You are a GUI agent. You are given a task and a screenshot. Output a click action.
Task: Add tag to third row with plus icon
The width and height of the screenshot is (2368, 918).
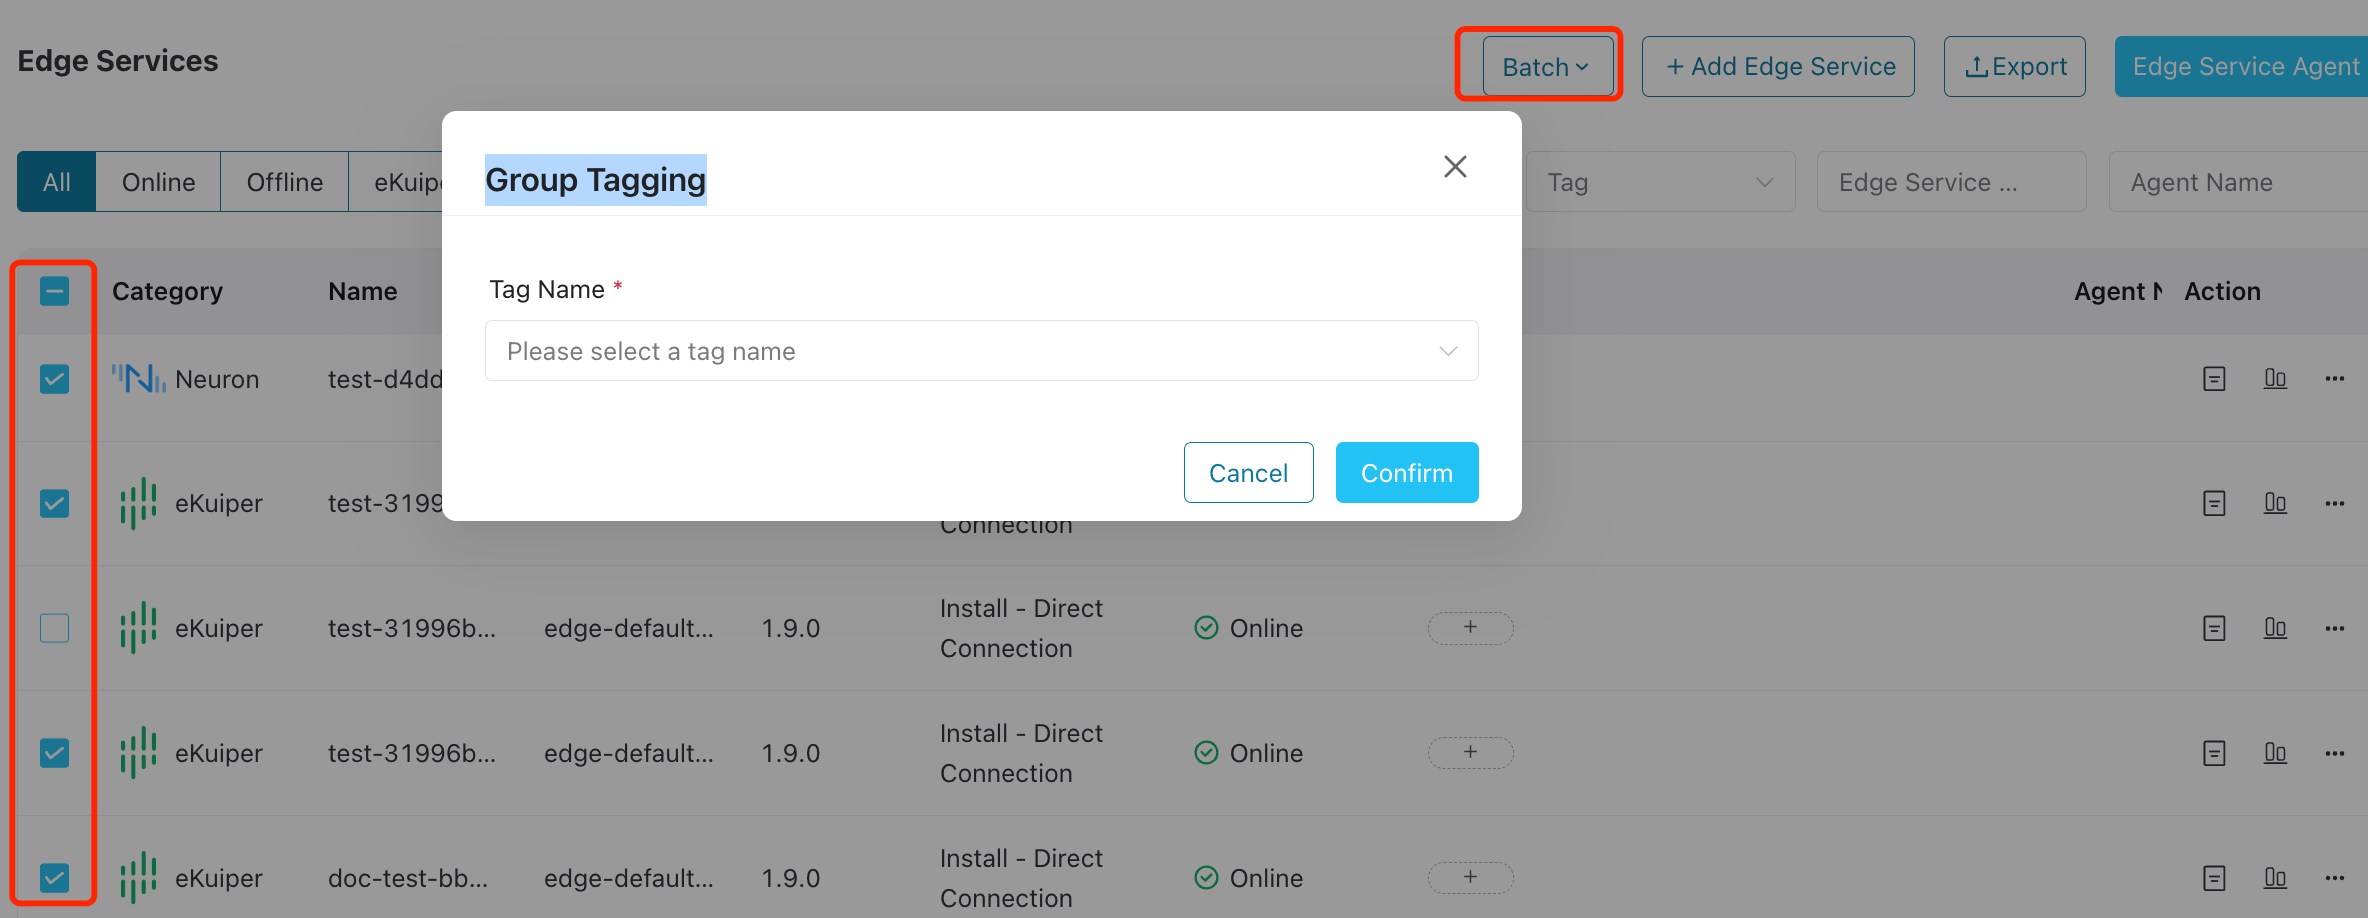[x=1470, y=628]
